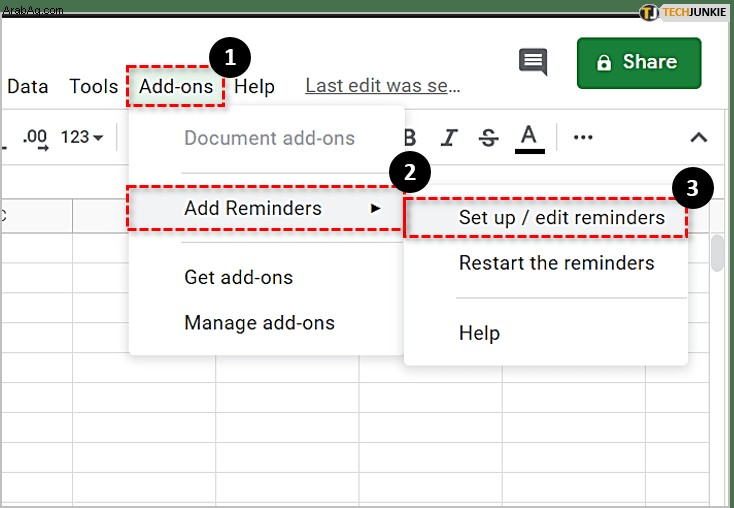Open the comment history icon
The height and width of the screenshot is (508, 734).
533,61
